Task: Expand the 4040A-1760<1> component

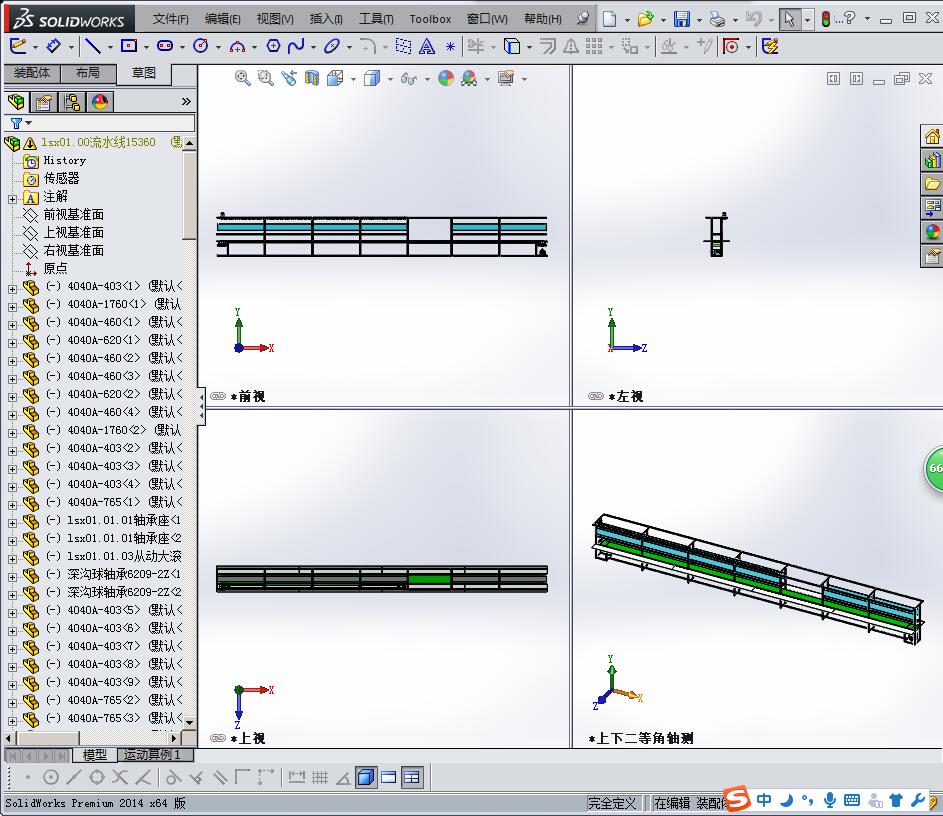Action: (x=12, y=307)
